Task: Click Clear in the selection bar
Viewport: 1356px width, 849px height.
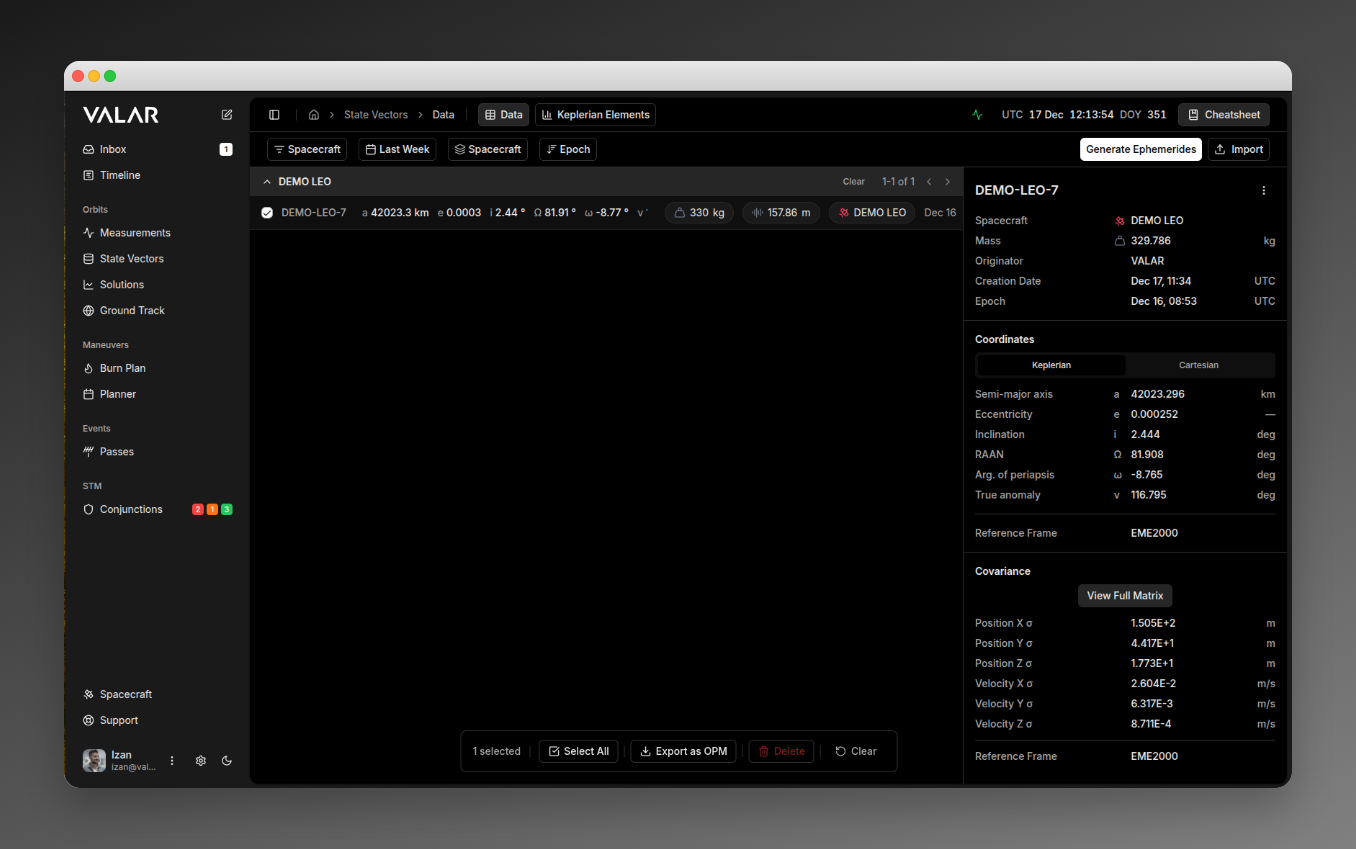Action: point(856,751)
